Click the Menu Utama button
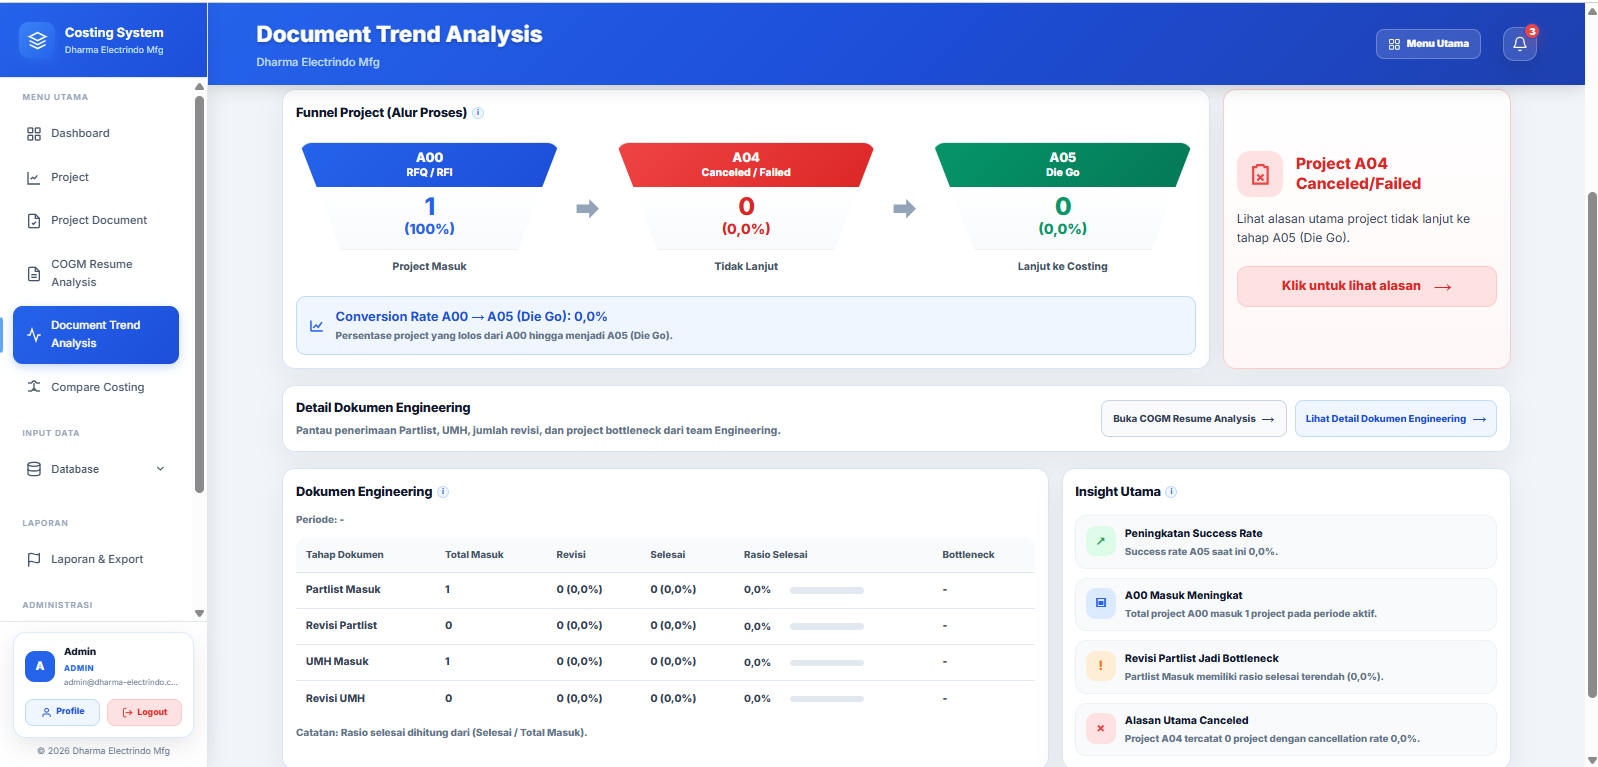This screenshot has height=767, width=1598. [x=1428, y=44]
